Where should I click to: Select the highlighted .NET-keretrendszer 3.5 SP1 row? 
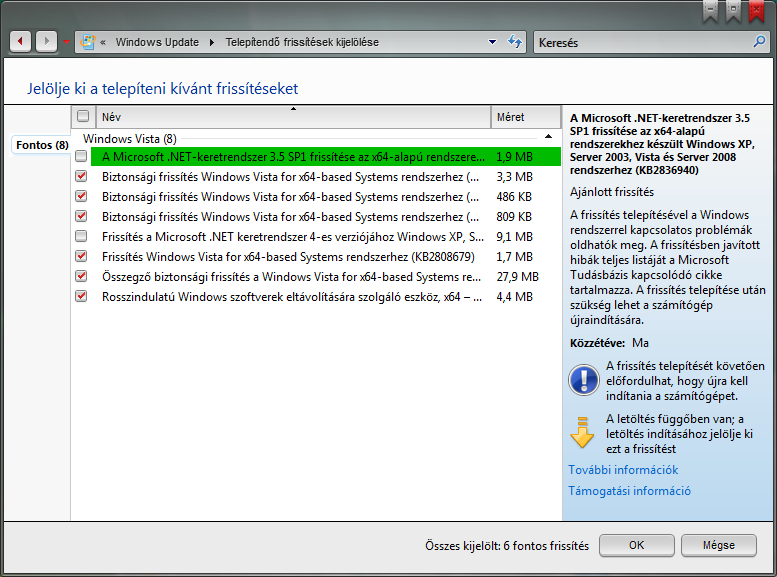(326, 157)
